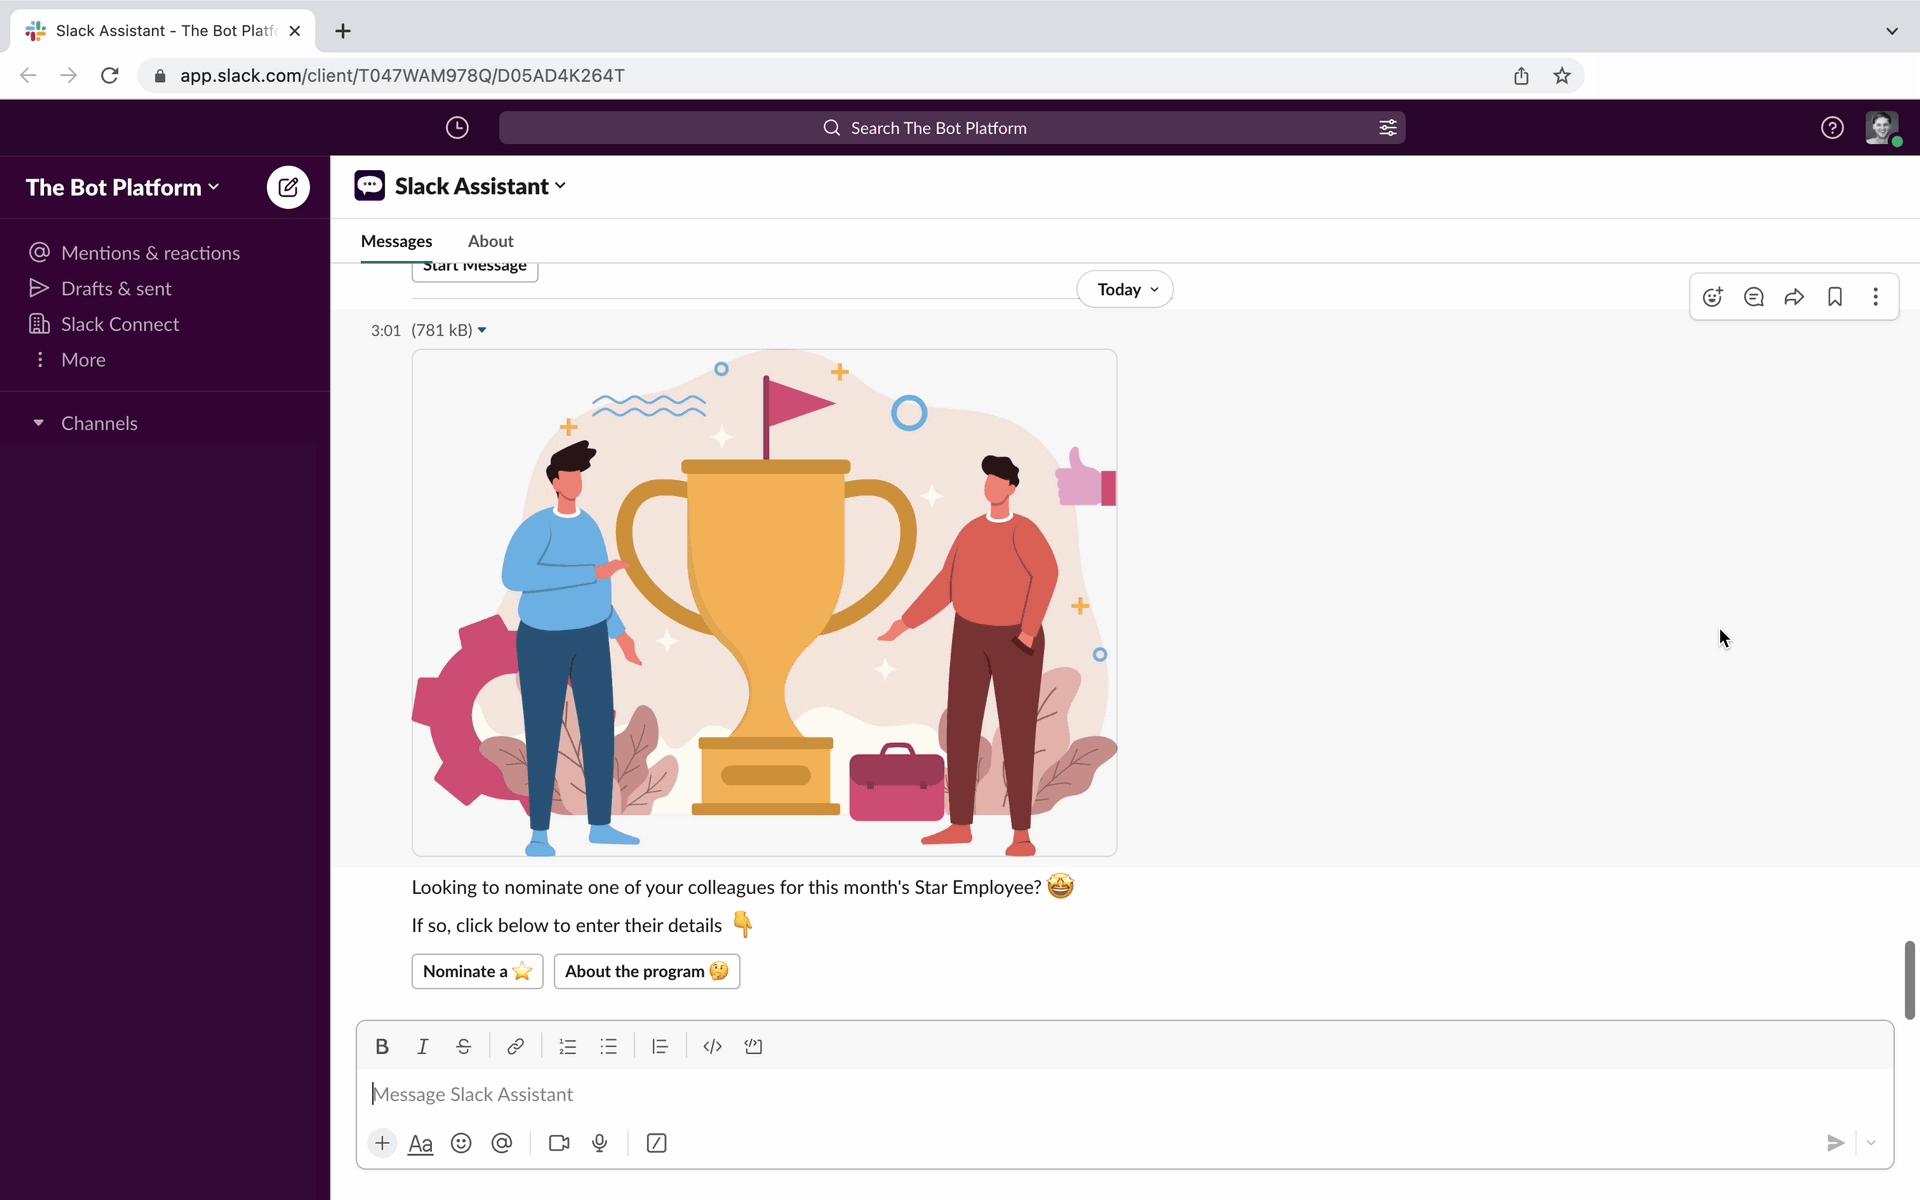Screen dimensions: 1920x1200
Task: Toggle strikethrough formatting
Action: [464, 1046]
